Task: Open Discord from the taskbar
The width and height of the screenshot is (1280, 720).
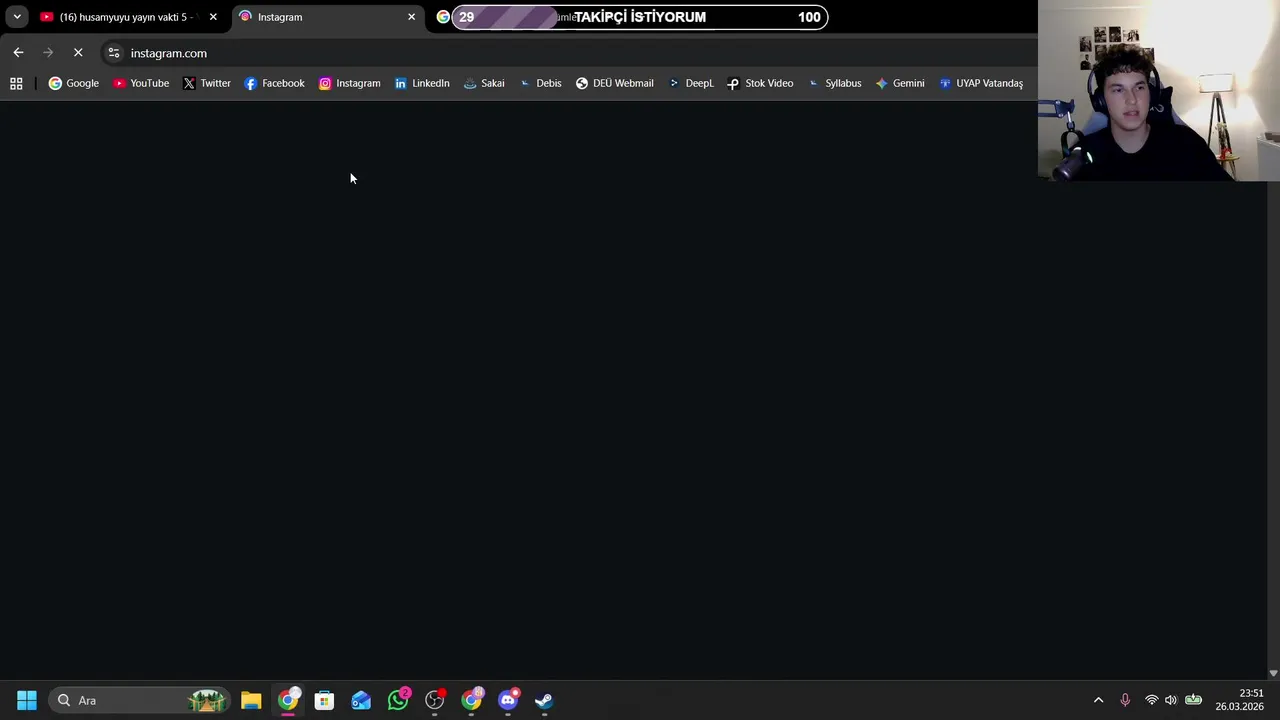Action: coord(508,700)
